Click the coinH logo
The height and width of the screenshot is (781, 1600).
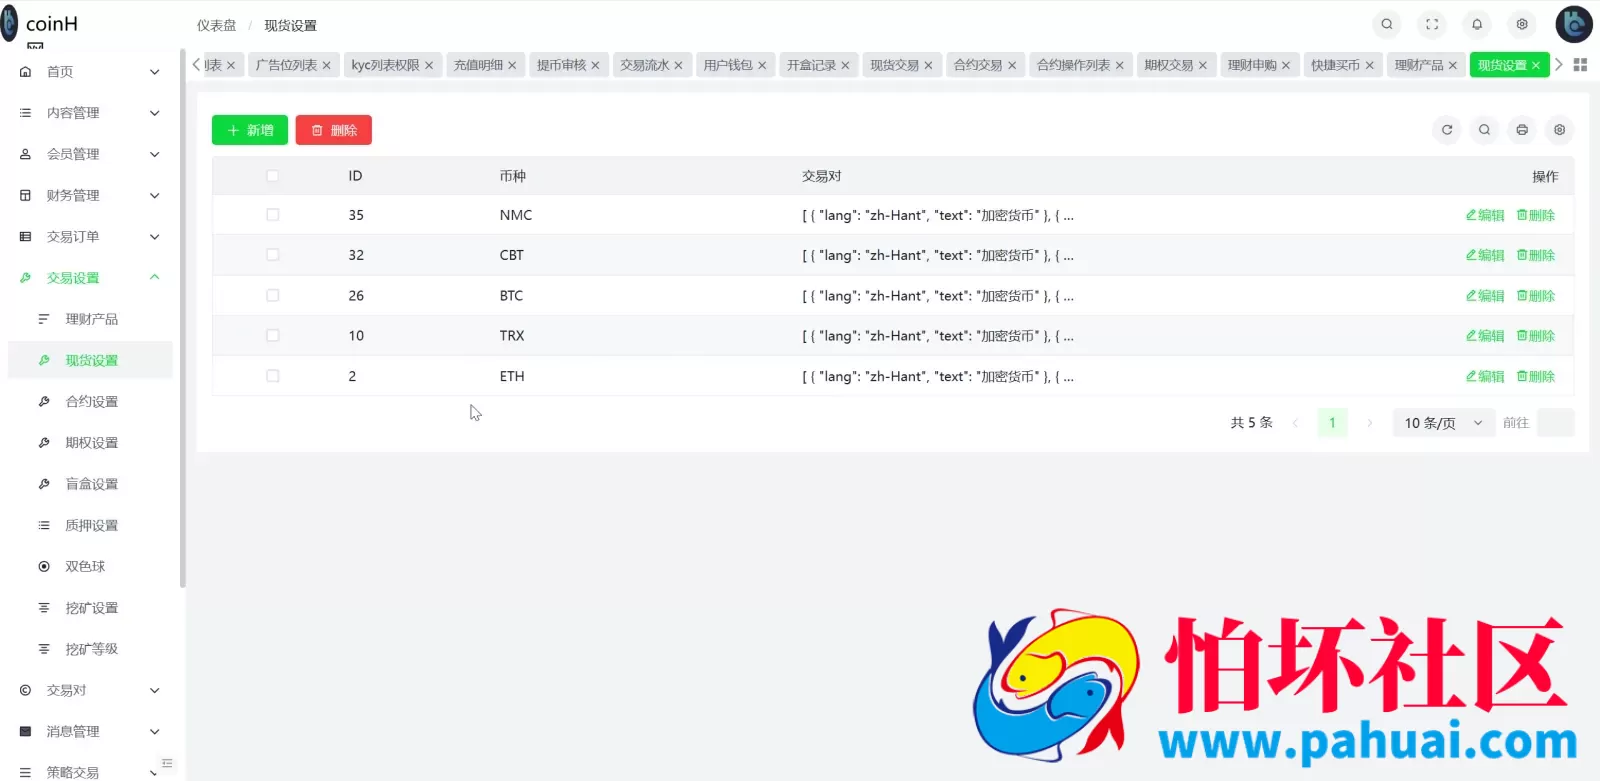[40, 24]
